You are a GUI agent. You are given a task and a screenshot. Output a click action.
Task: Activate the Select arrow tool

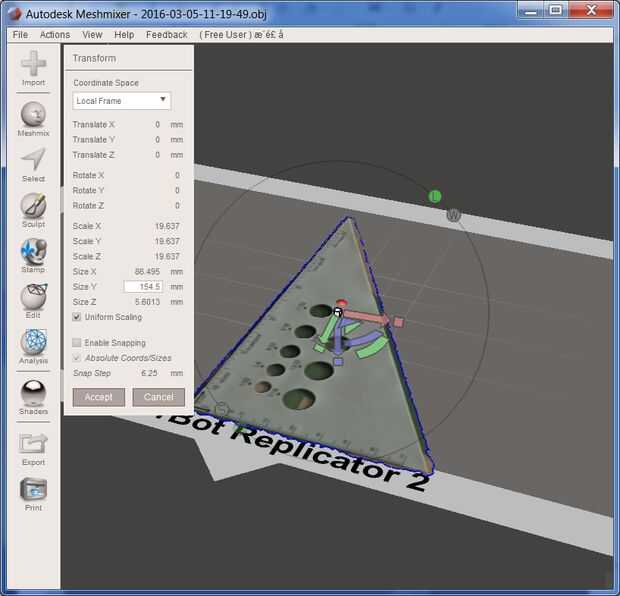click(33, 159)
